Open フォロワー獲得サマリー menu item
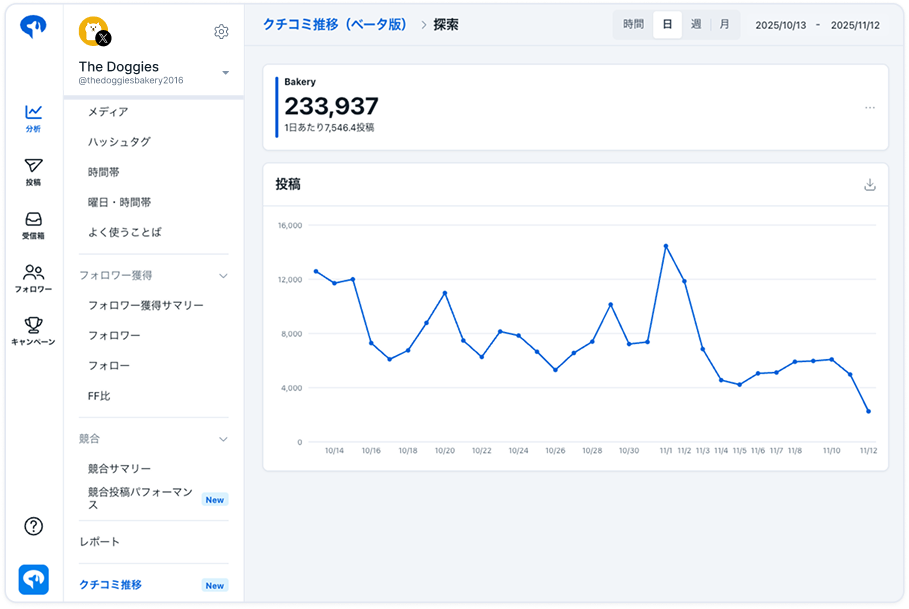909x609 pixels. click(x=145, y=305)
